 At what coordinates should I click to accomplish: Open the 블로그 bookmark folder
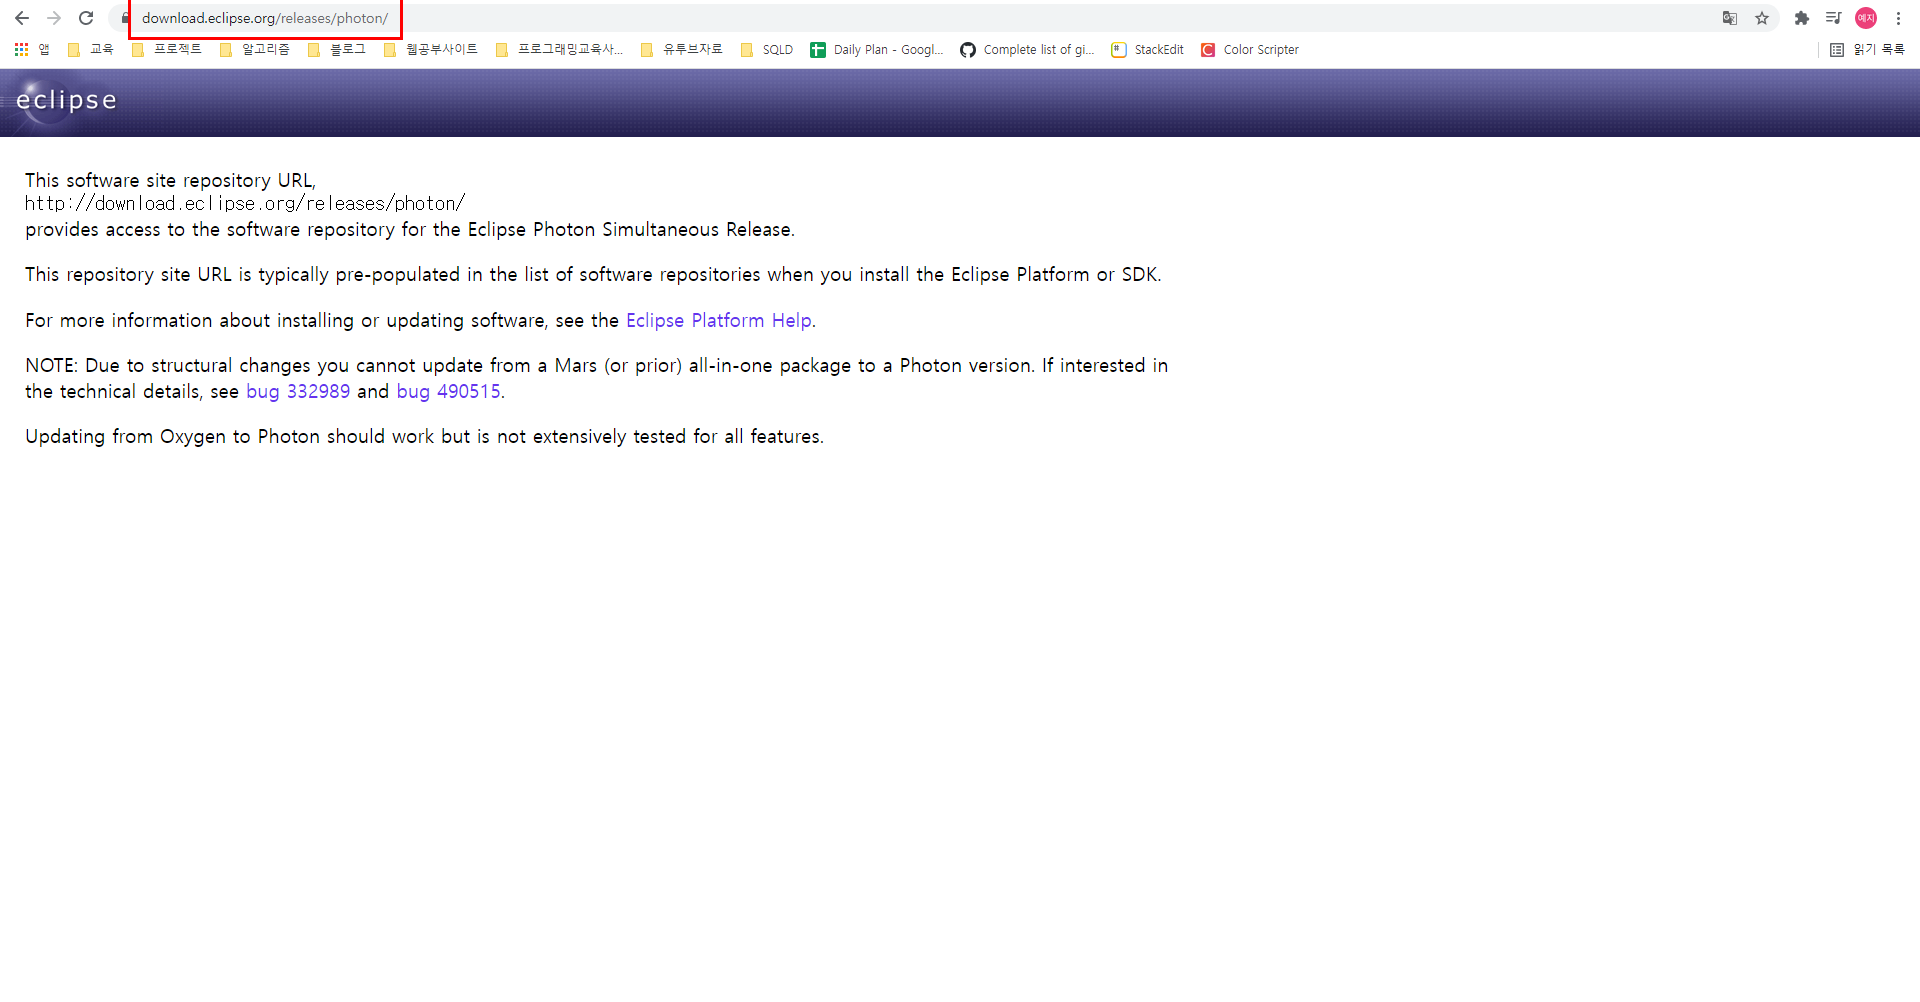336,49
